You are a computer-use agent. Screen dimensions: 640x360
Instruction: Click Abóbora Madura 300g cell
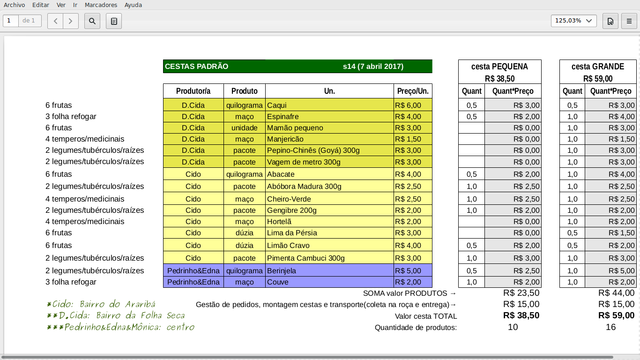coord(329,187)
